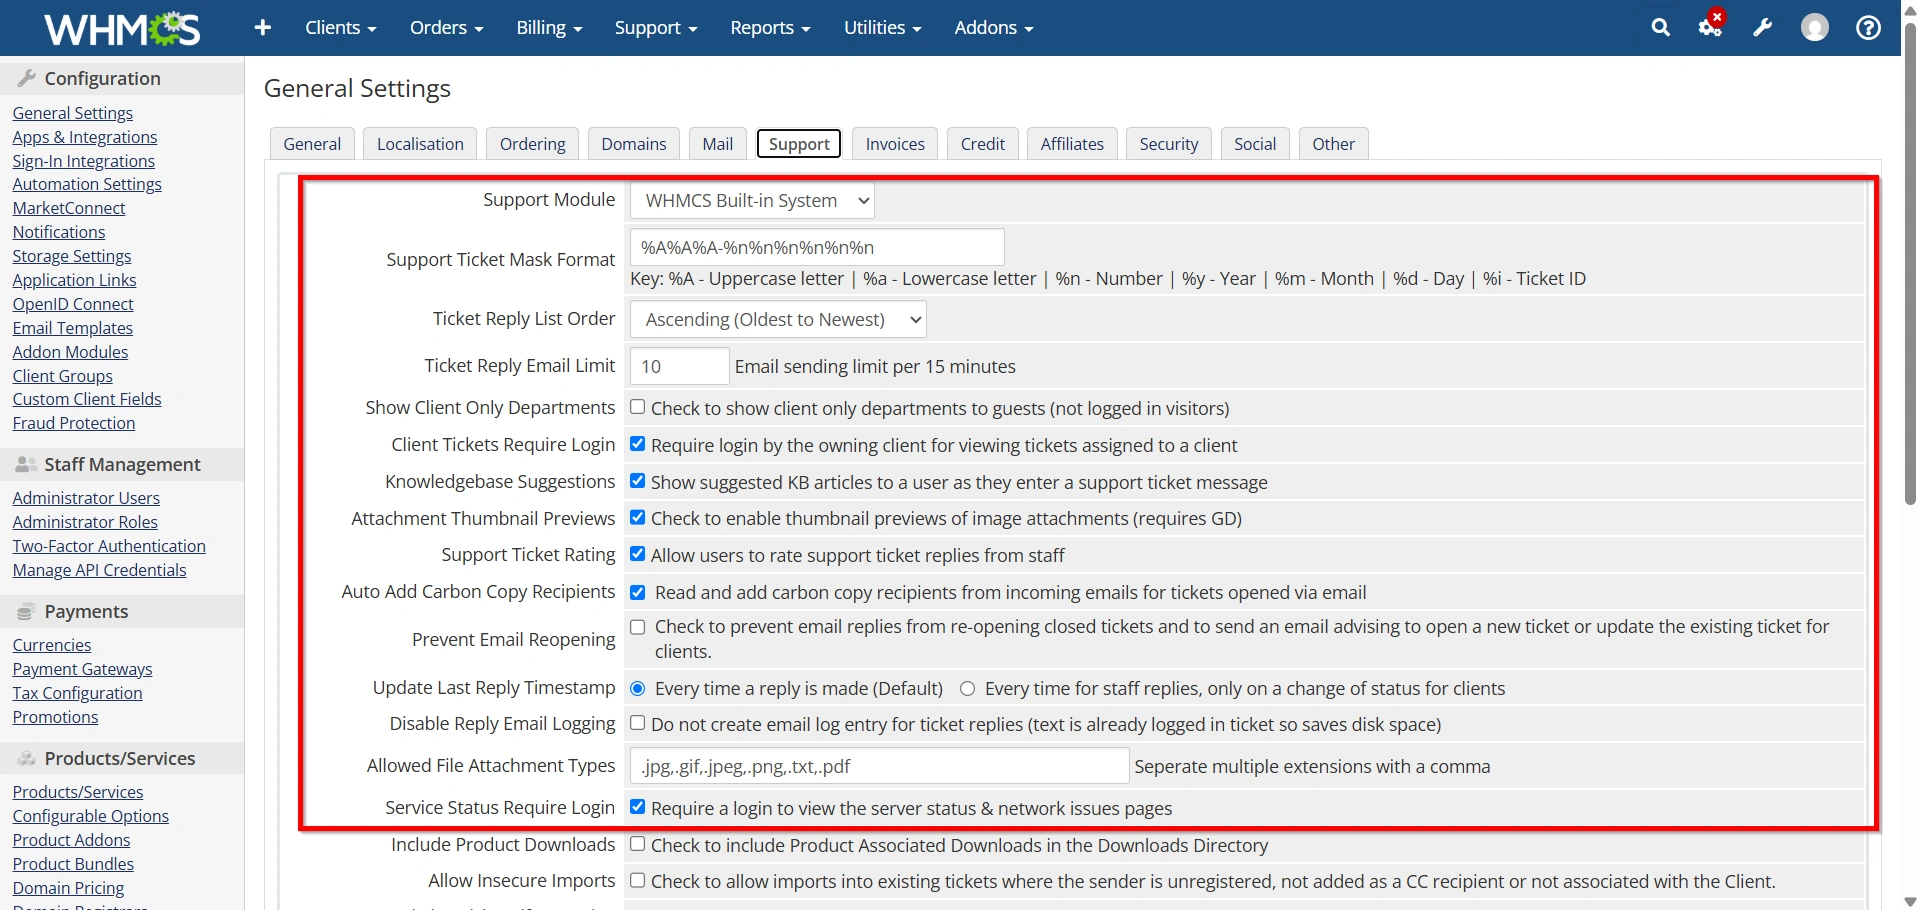Open the automation status gears icon
1918x910 pixels.
click(1711, 25)
